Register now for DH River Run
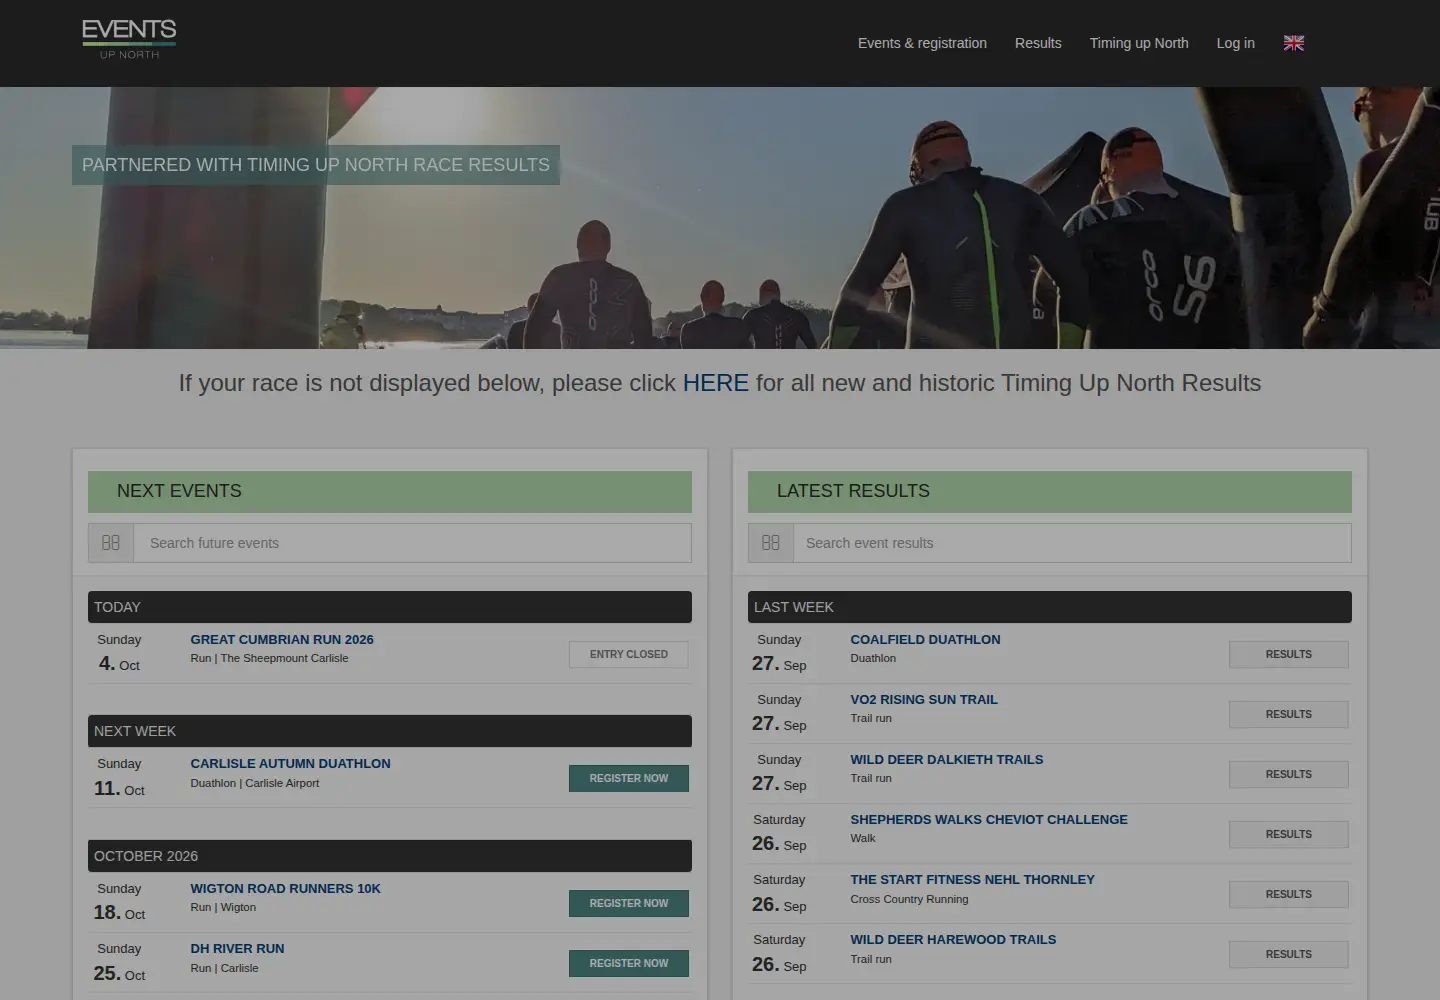 (629, 963)
